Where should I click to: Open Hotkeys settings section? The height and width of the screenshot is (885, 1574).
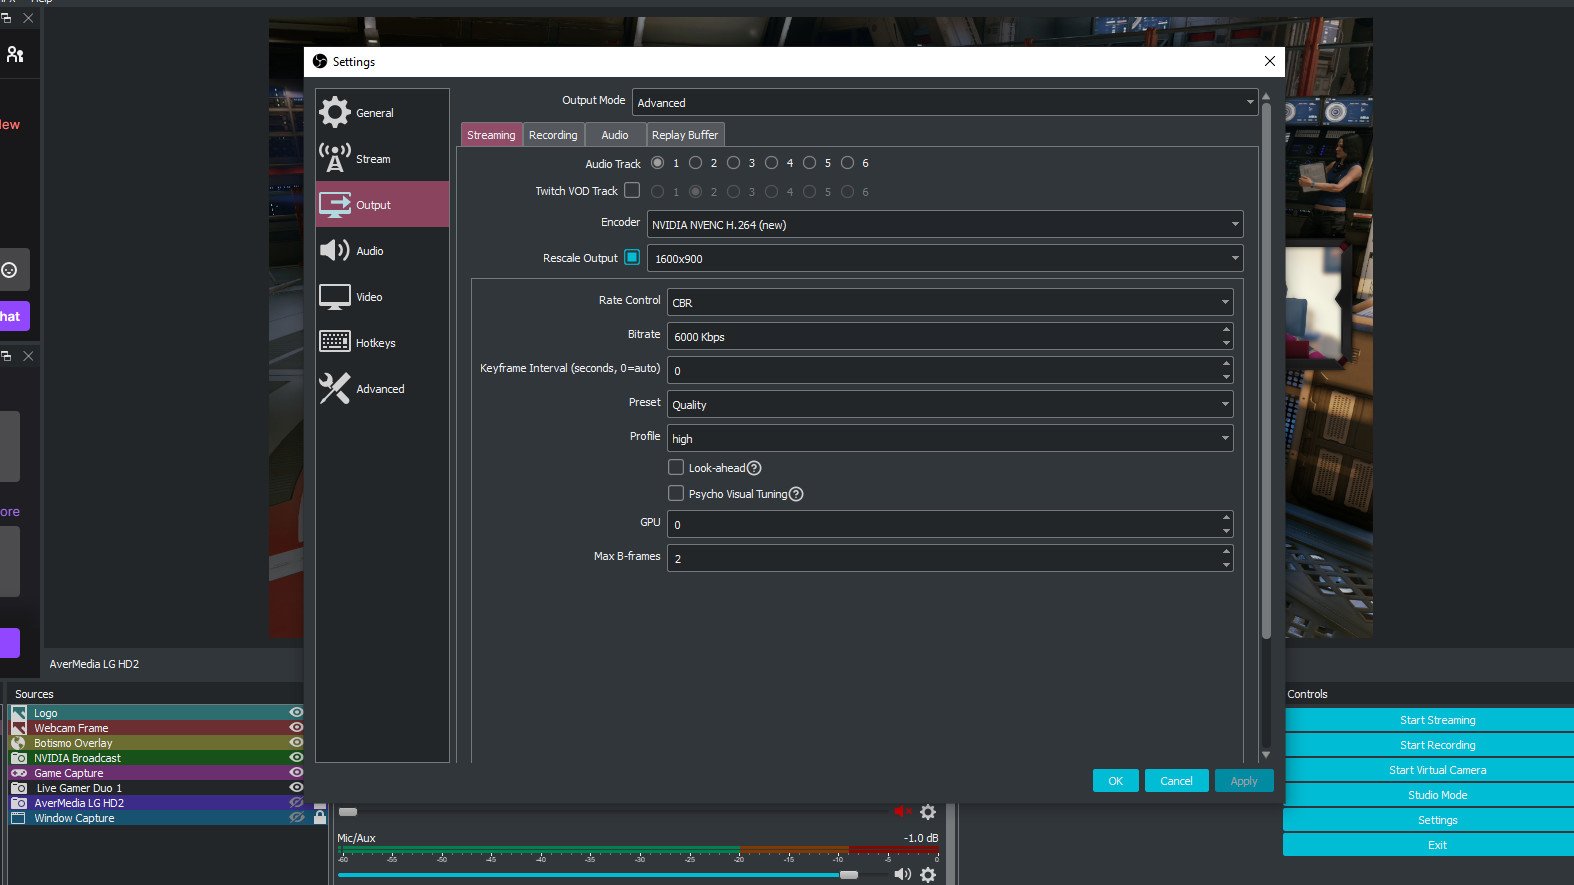(x=382, y=343)
